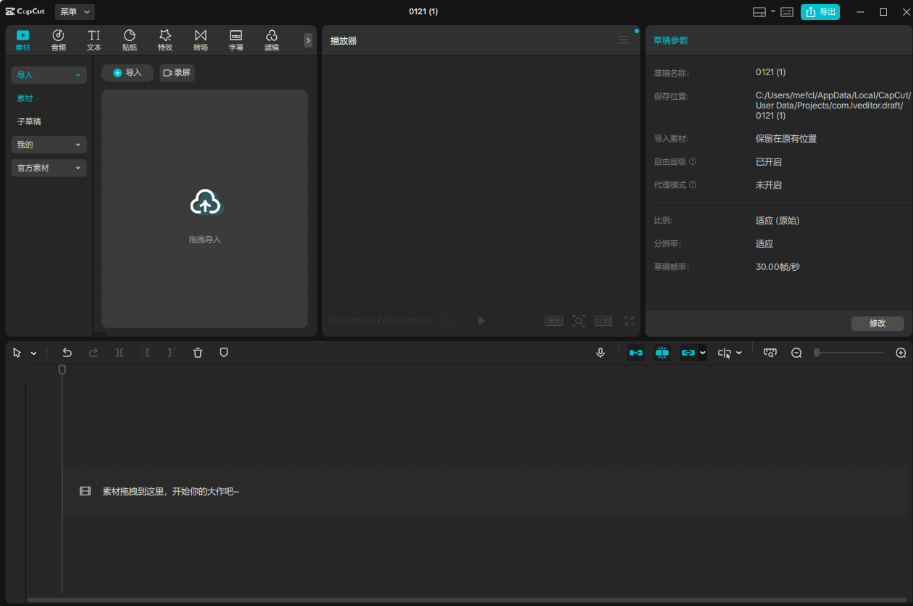Click the zoom-in timeline magnifier icon
Screen dimensions: 913x606
click(x=900, y=353)
